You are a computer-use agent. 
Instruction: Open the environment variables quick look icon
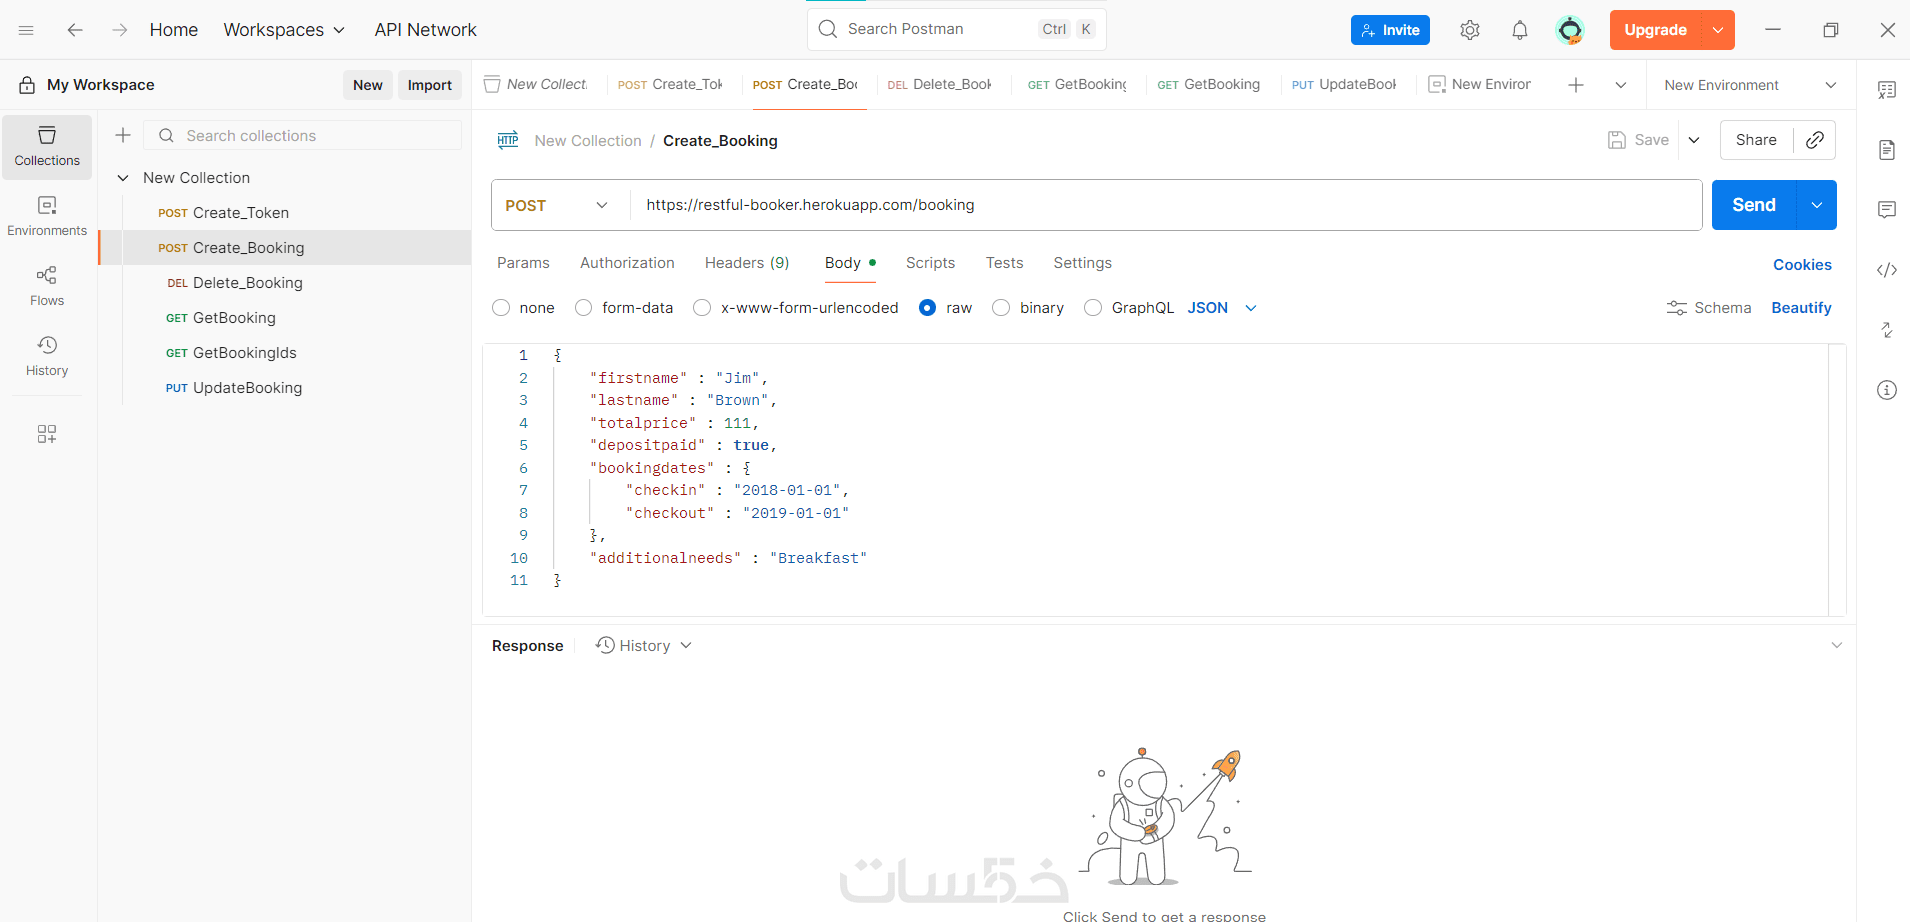tap(1887, 90)
